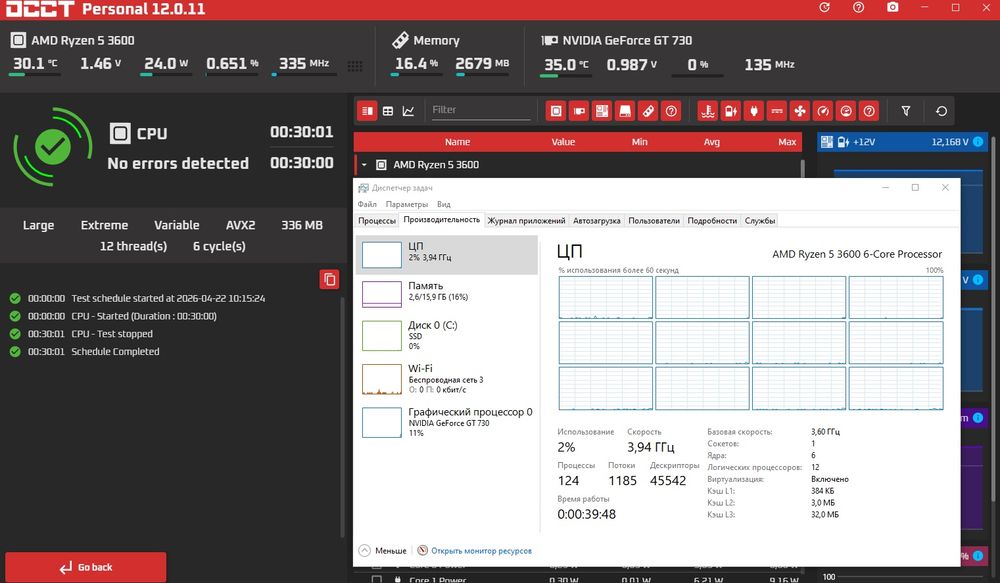Click the AVX2 test setting label
The width and height of the screenshot is (1000, 583).
(240, 225)
